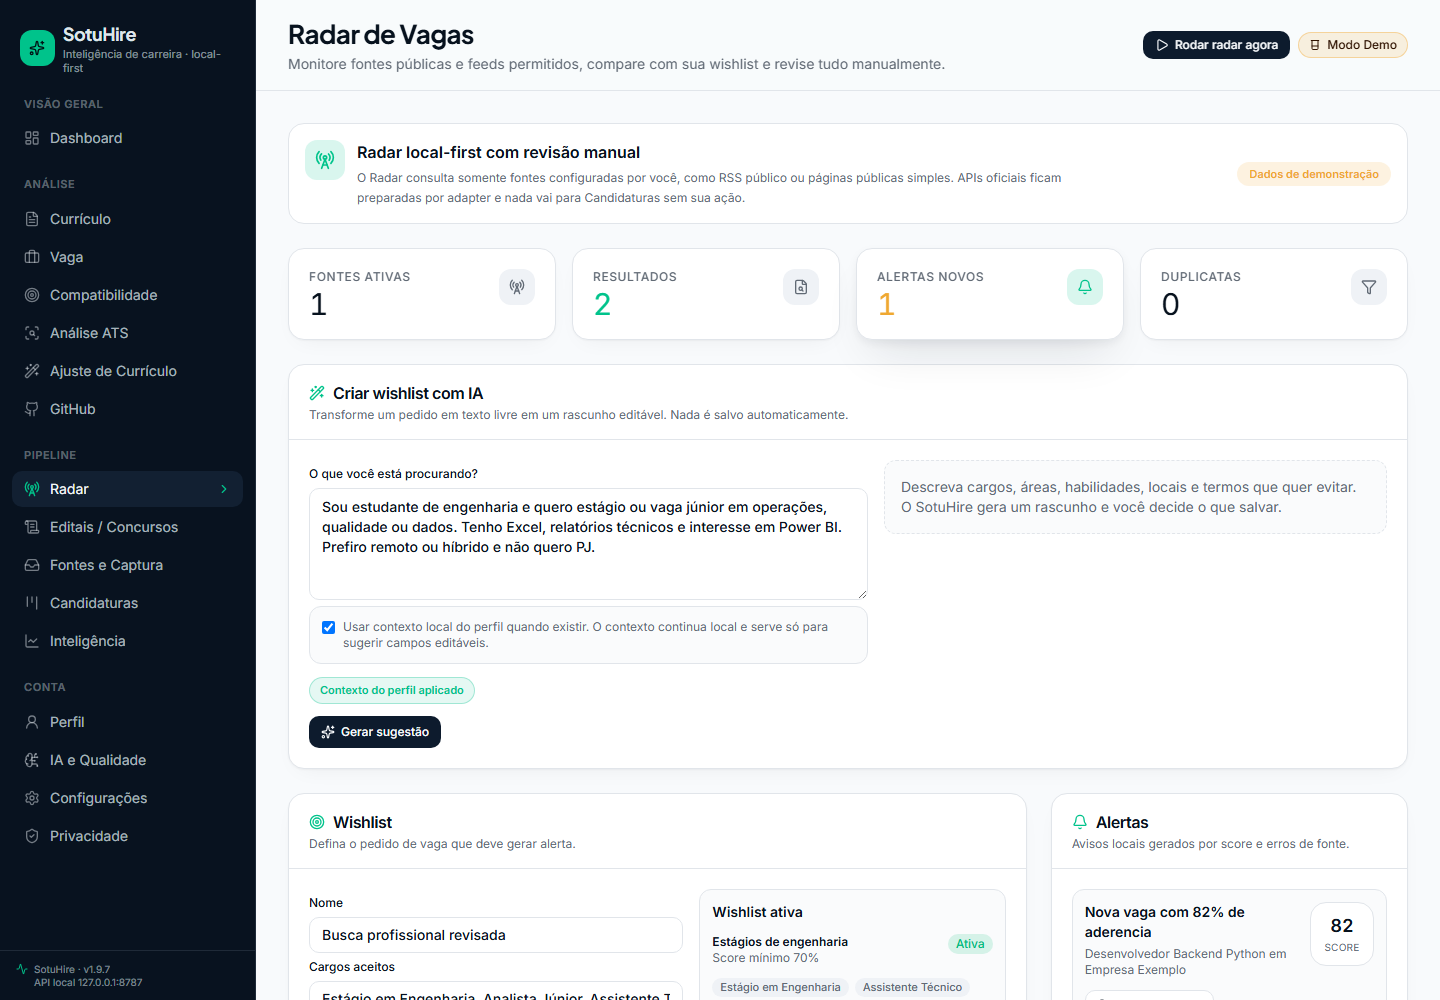The width and height of the screenshot is (1440, 1000).
Task: Click the Resultados document search icon
Action: [x=801, y=287]
